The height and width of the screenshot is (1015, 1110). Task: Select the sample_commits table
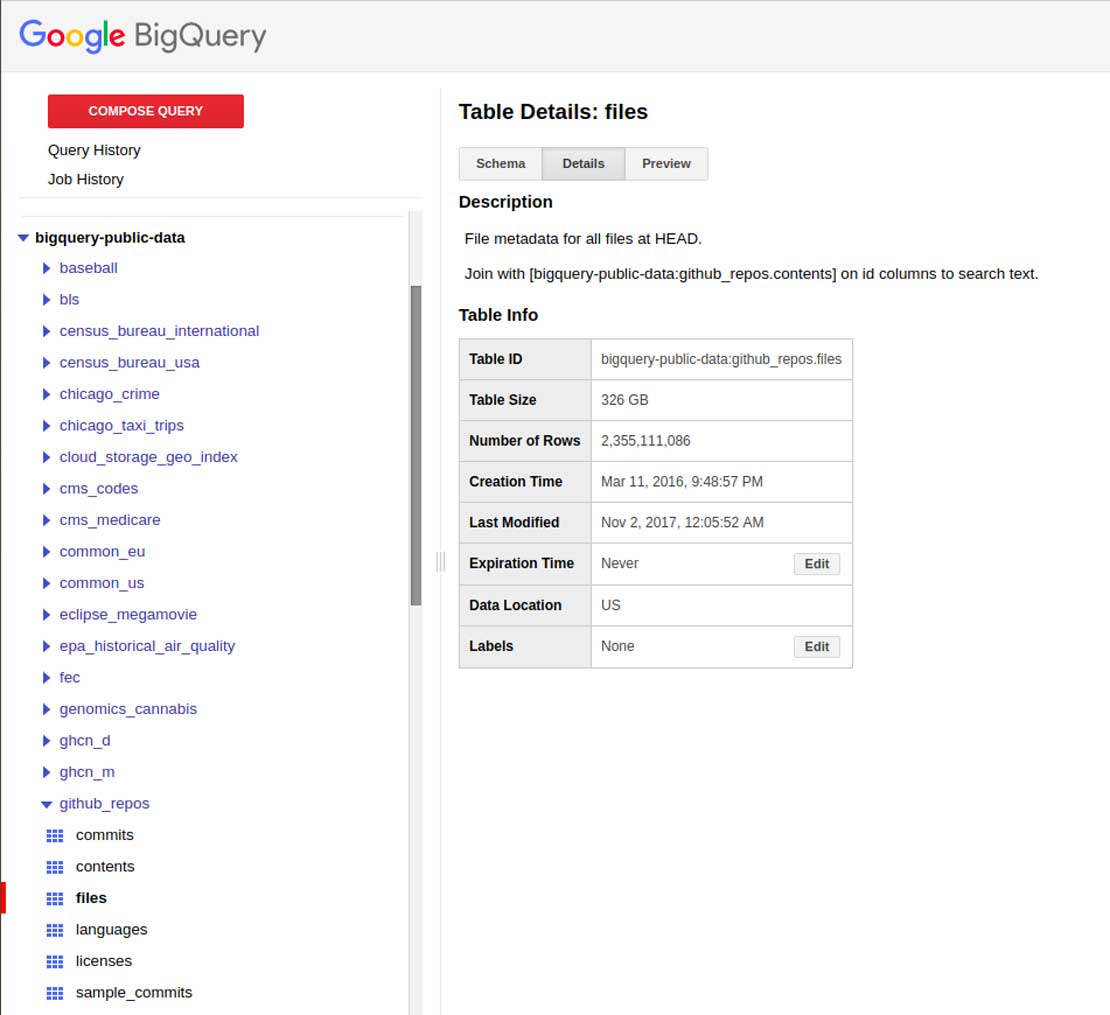134,993
